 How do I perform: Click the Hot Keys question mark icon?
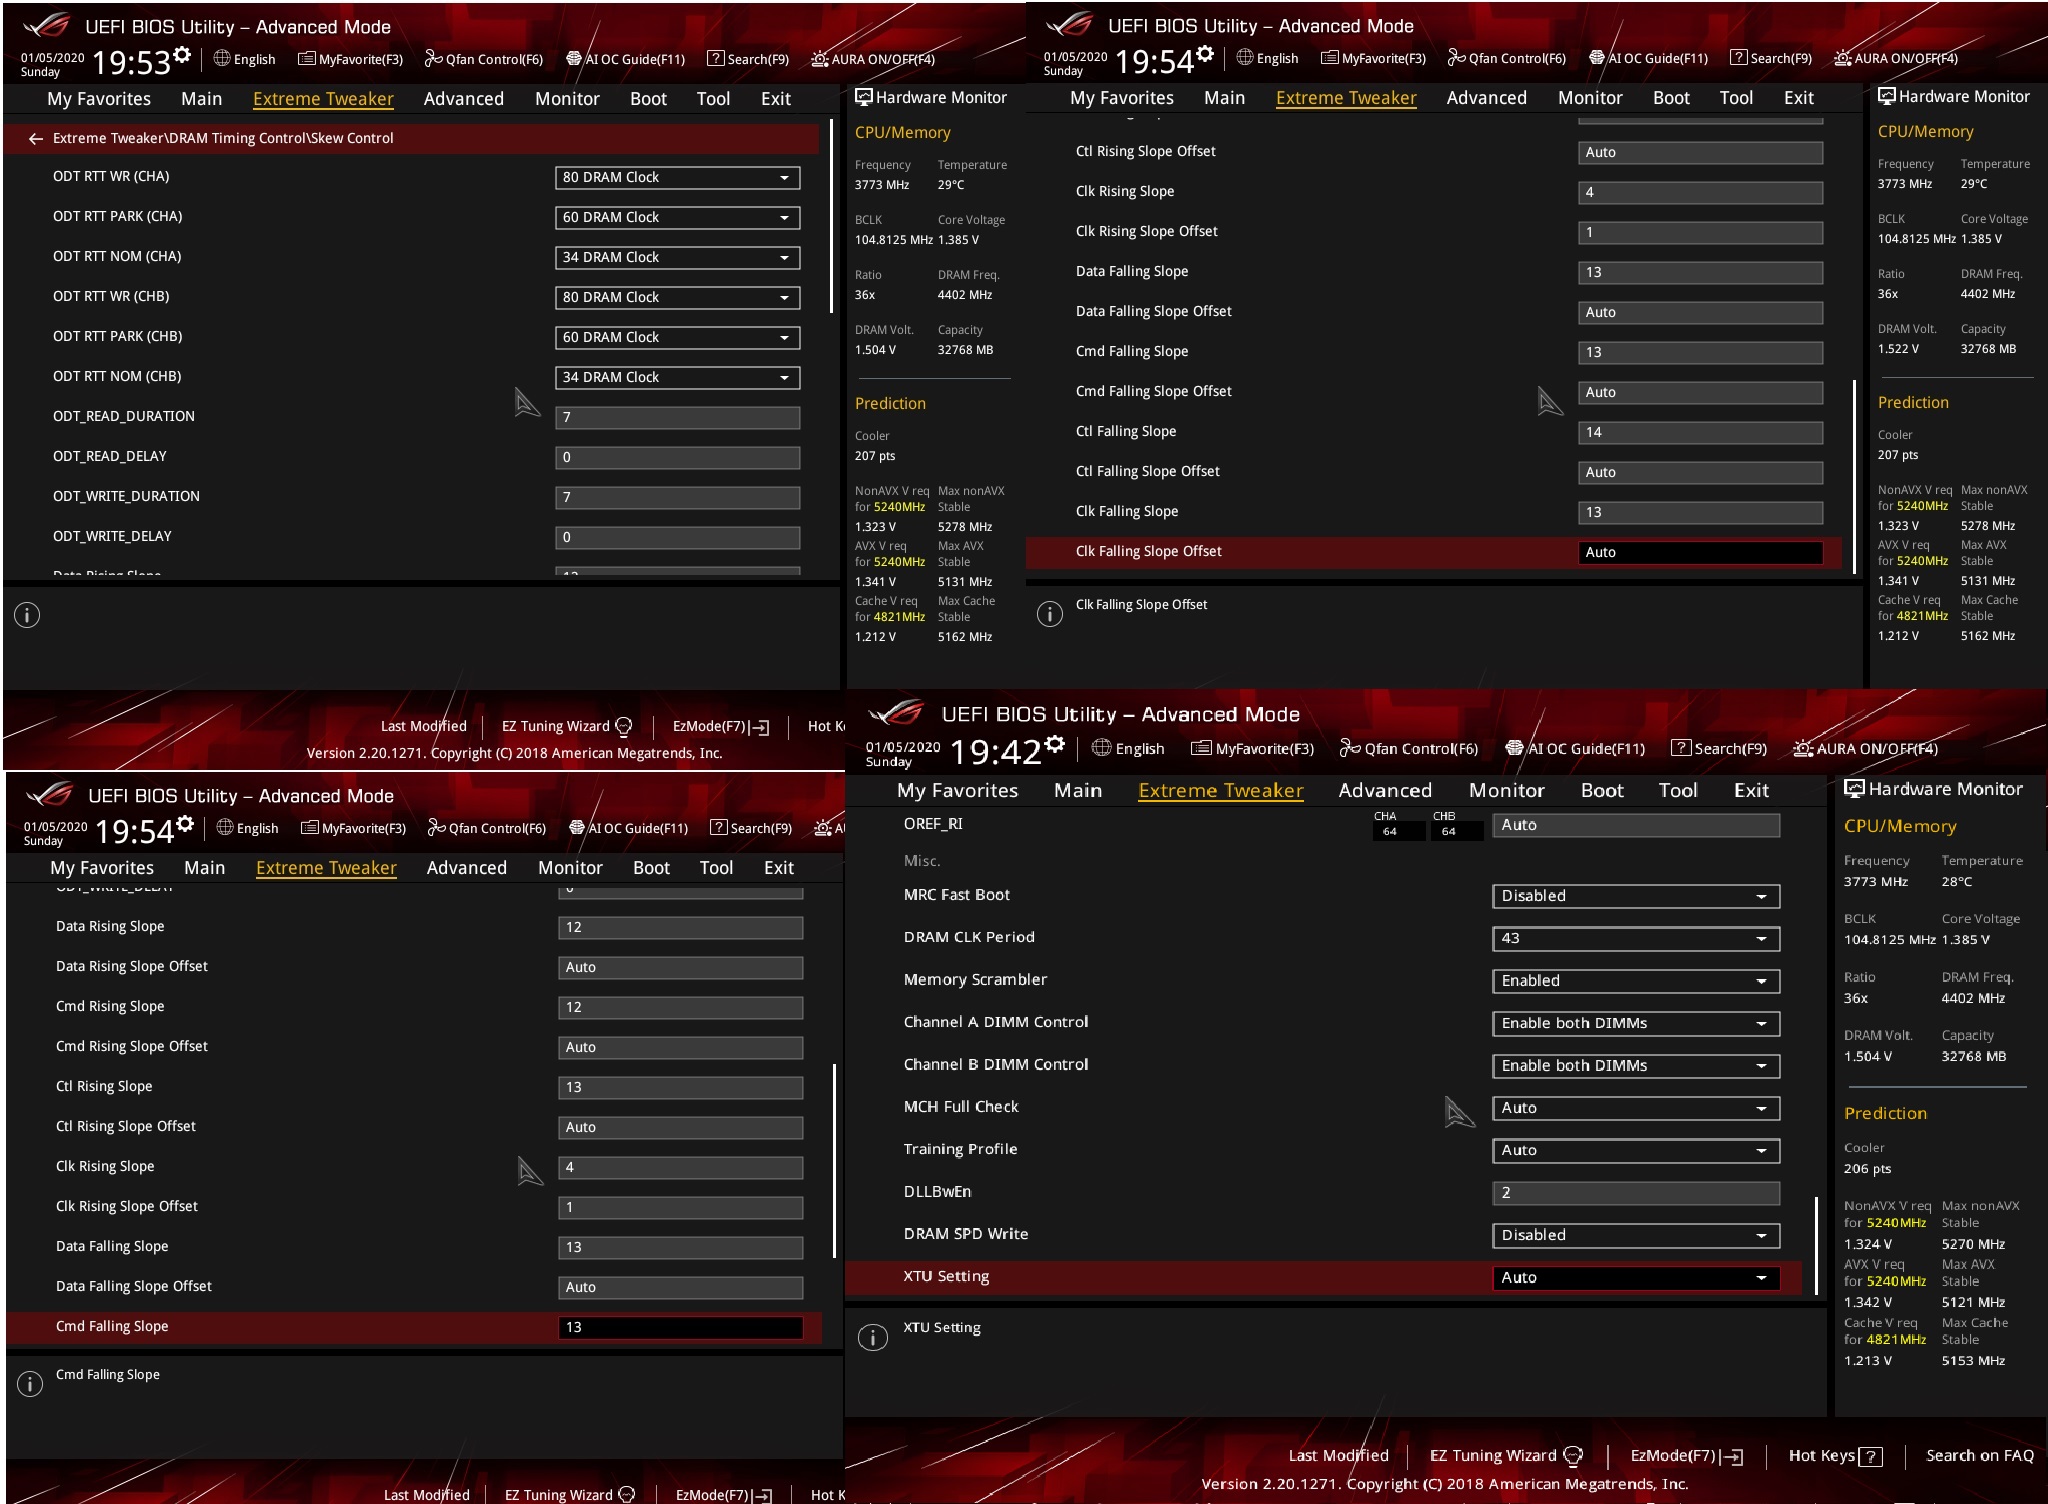point(1869,1456)
